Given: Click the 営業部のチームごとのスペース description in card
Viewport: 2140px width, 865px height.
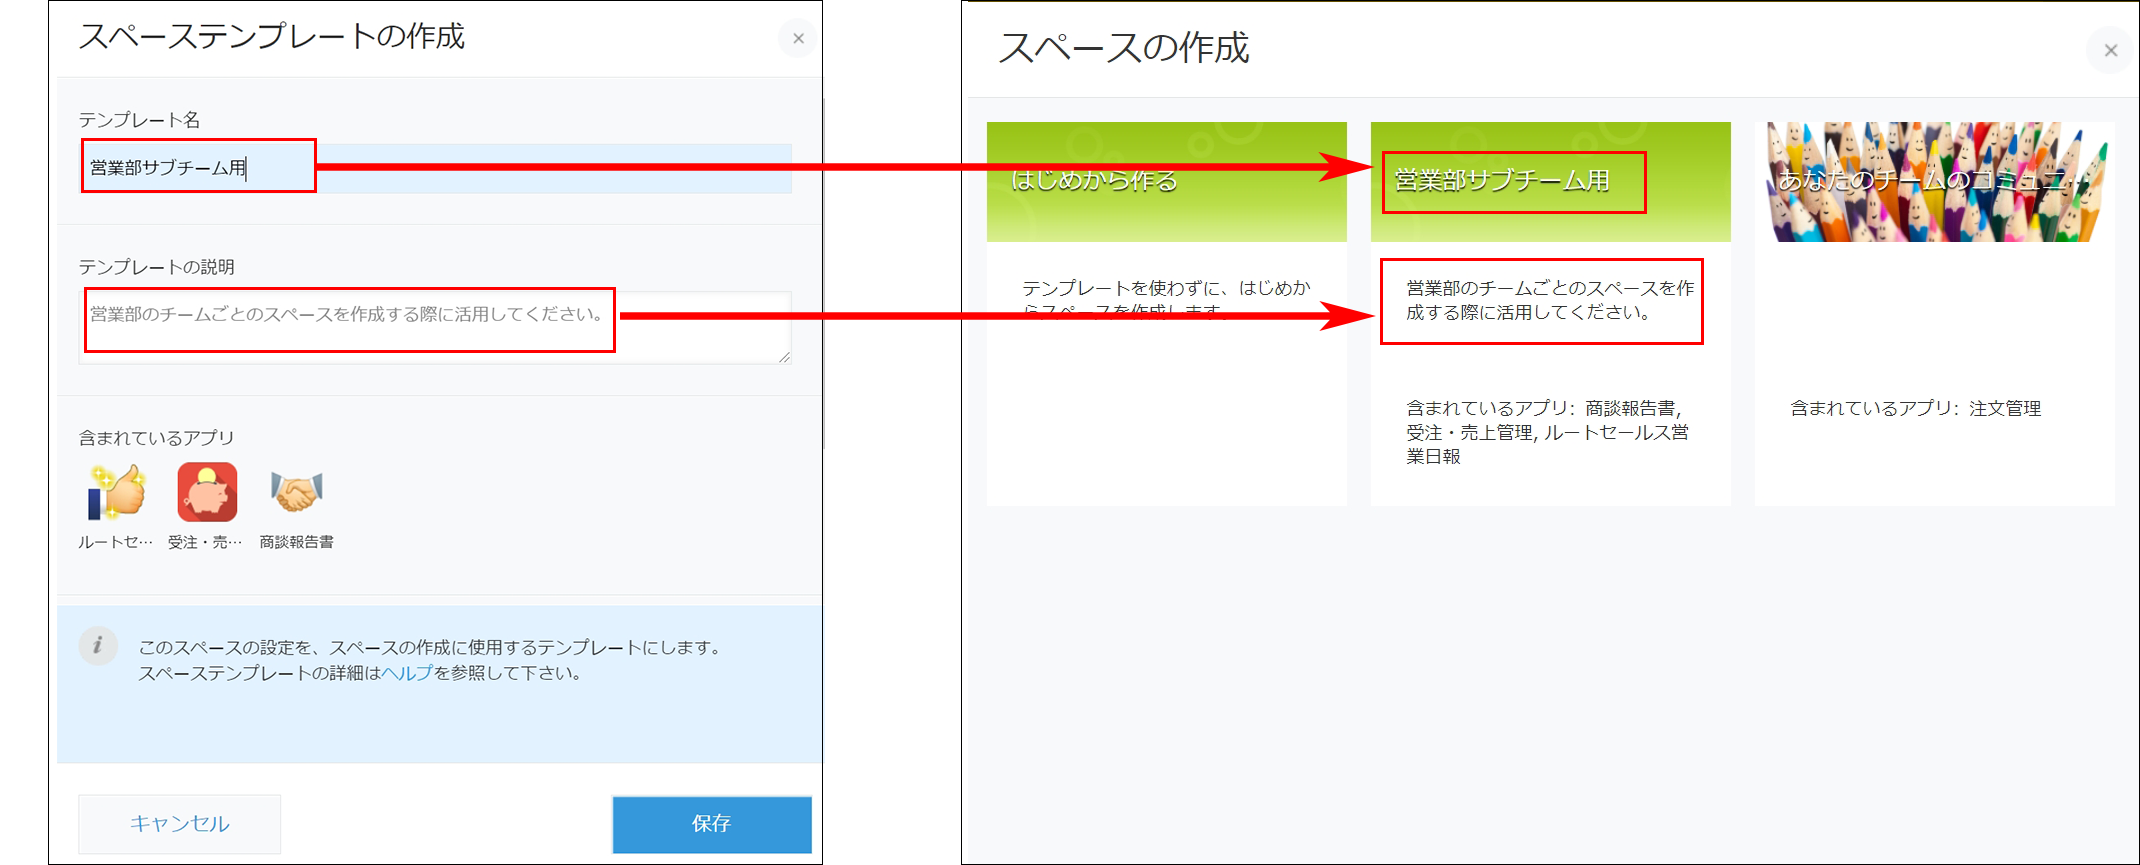Looking at the screenshot, I should point(1550,300).
